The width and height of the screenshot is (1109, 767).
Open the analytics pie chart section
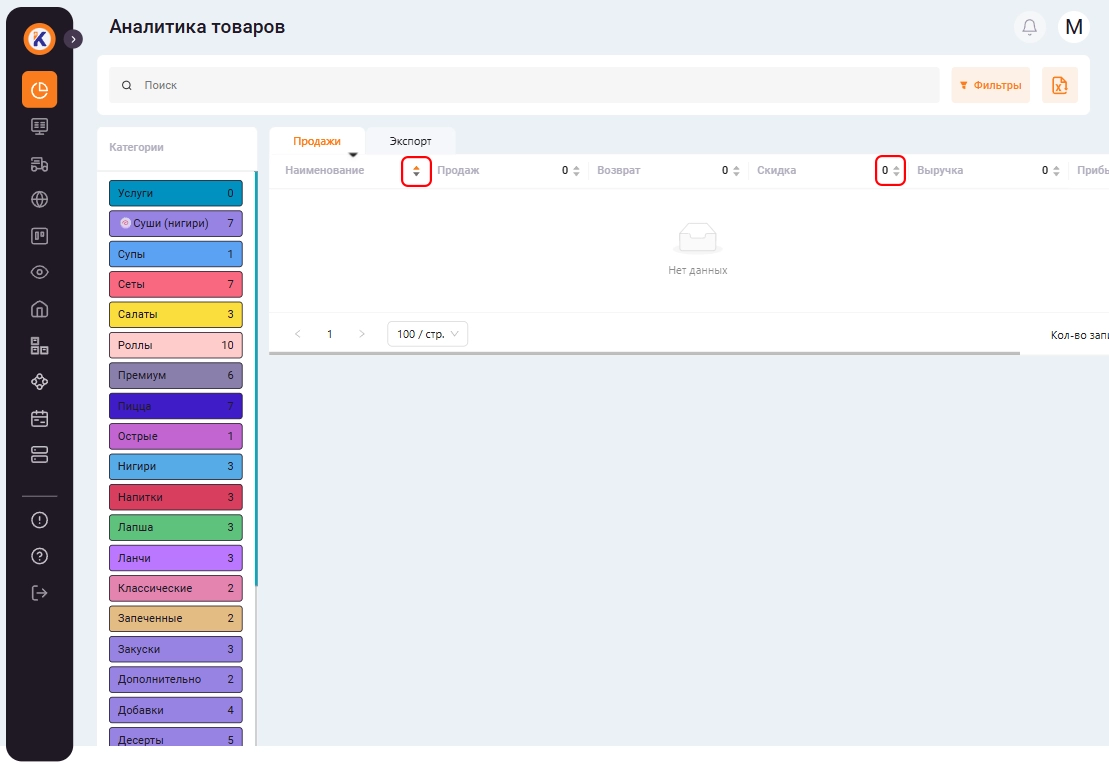(x=39, y=90)
